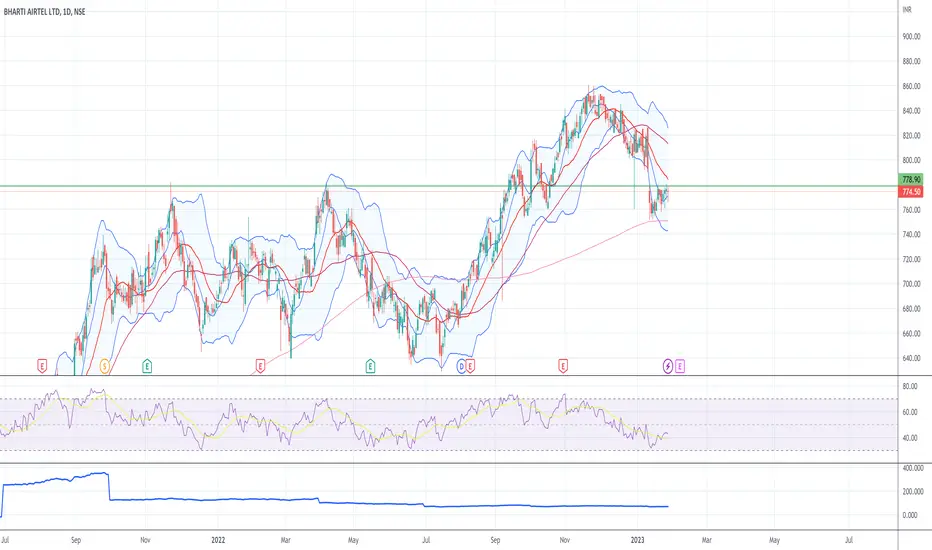Screen dimensions: 932x550
Task: Click the RSI 60.00 axis label
Action: click(909, 412)
